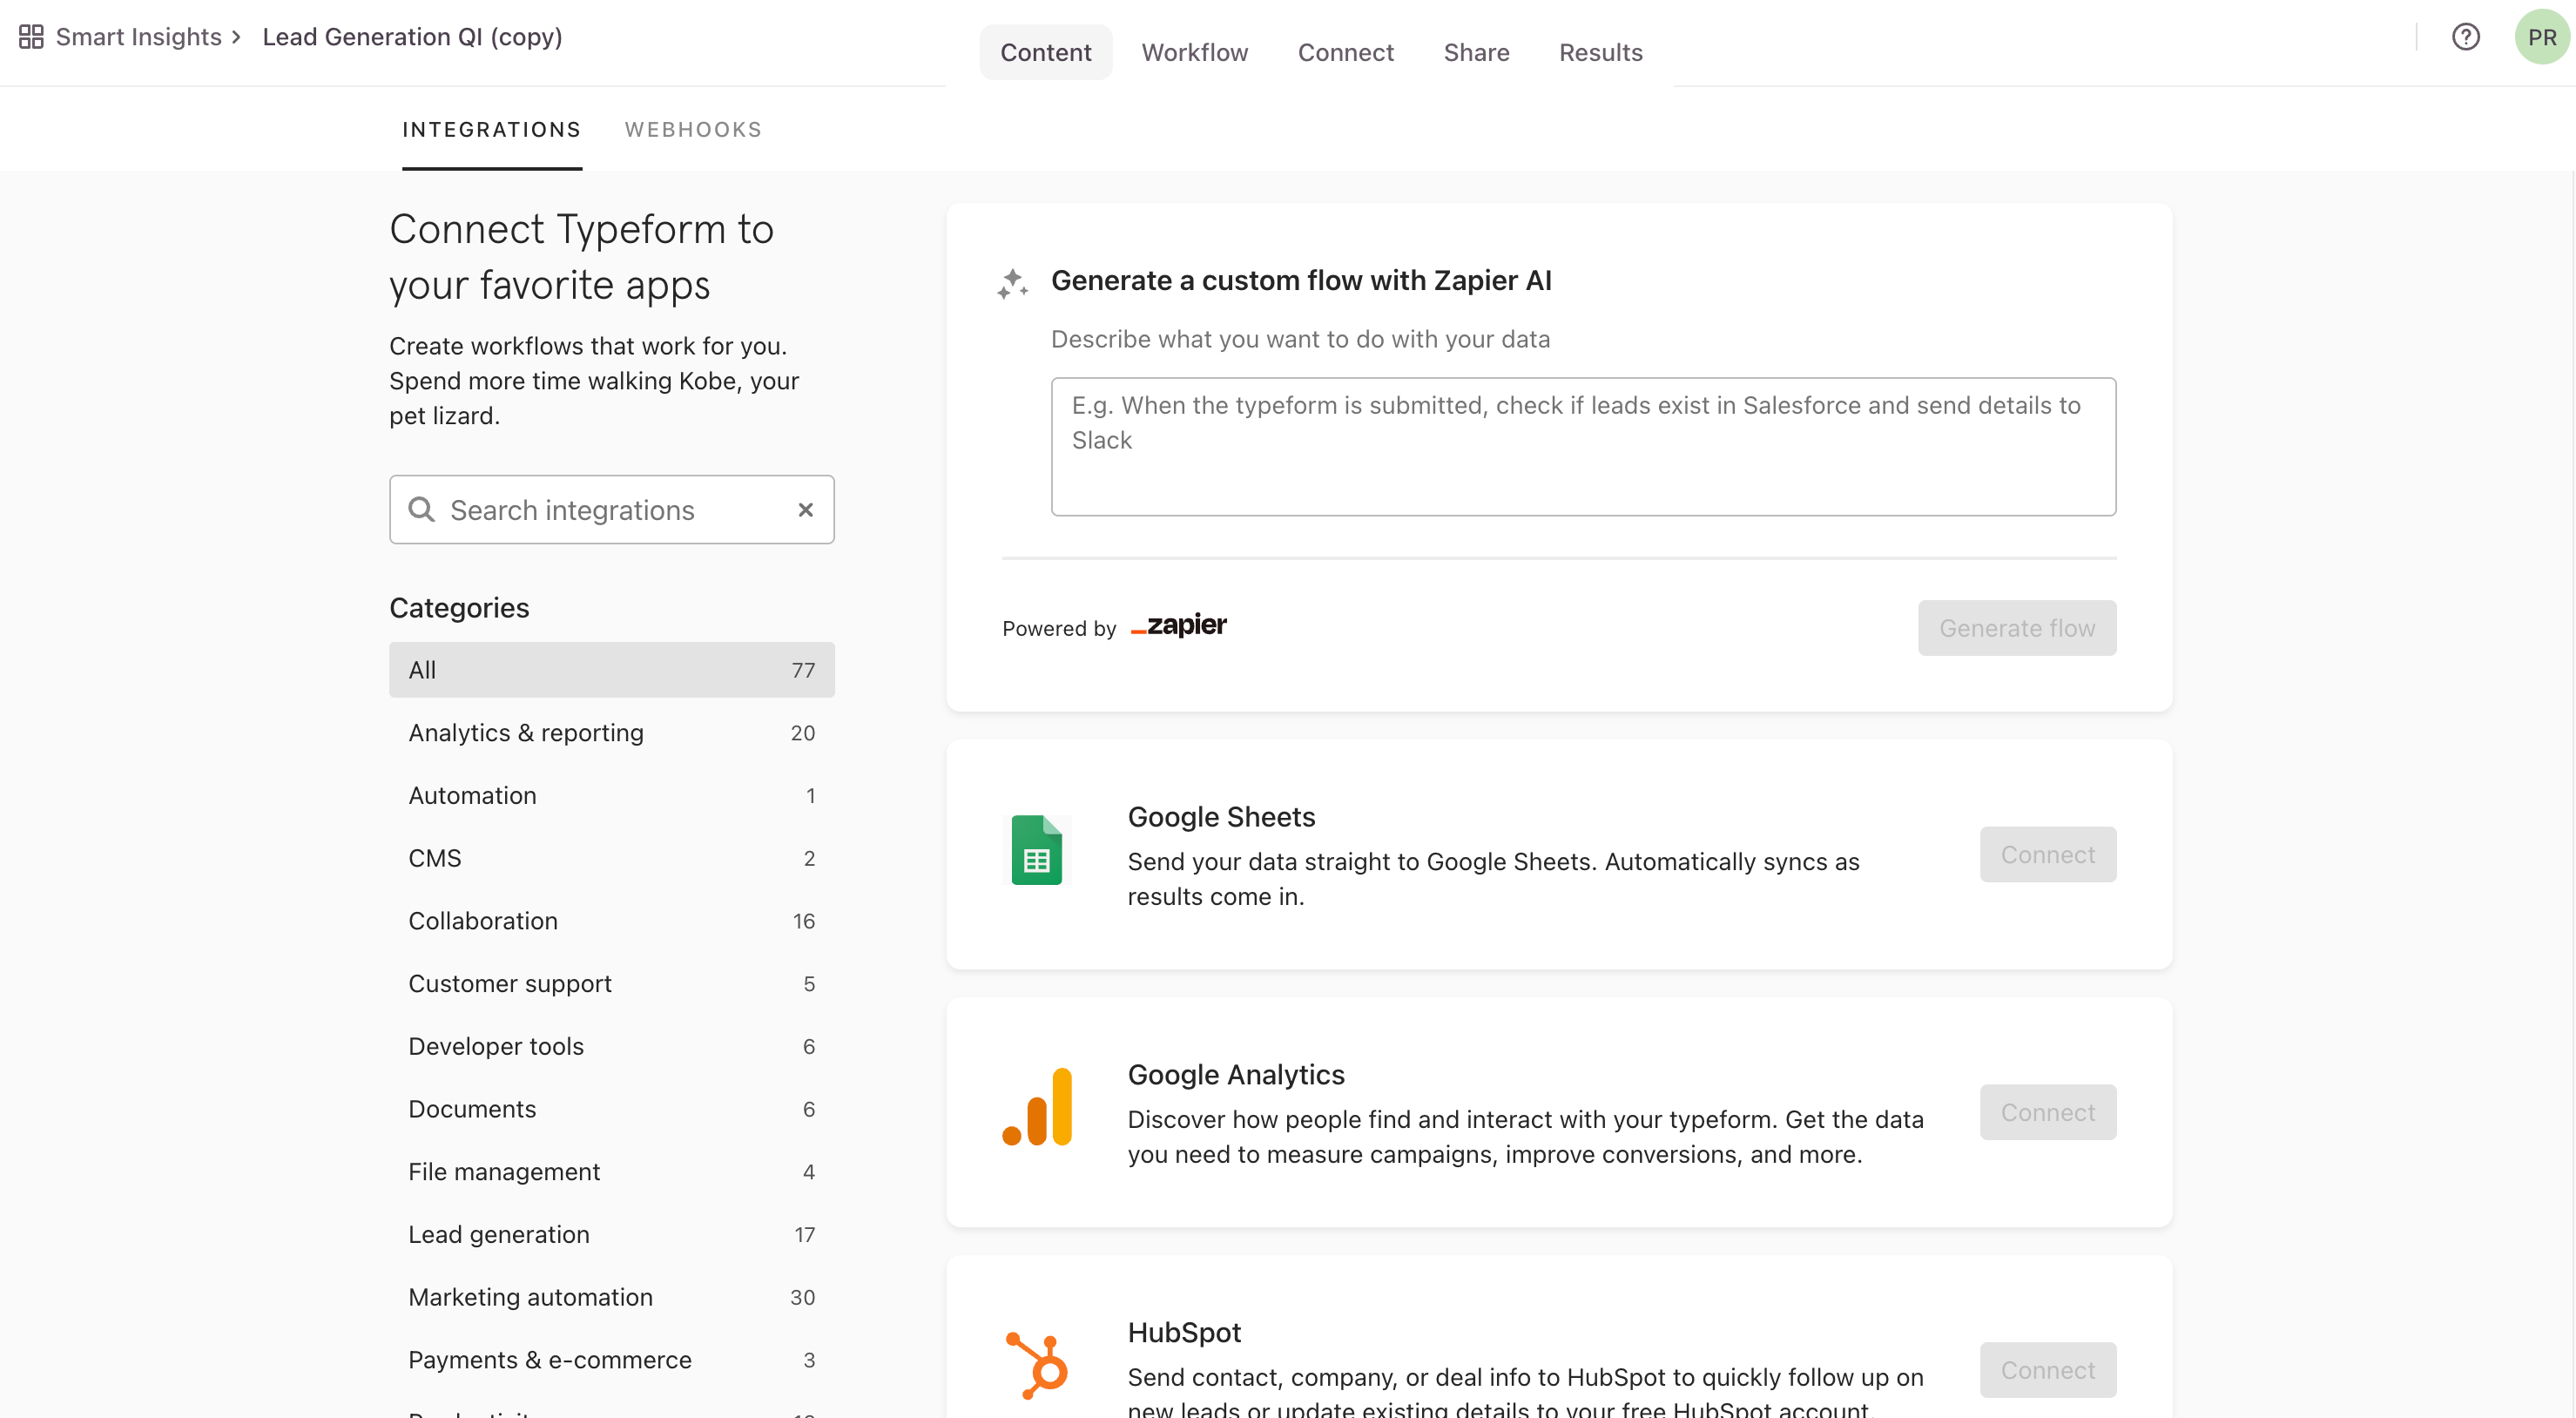Click the HubSpot heading
The width and height of the screenshot is (2576, 1418).
[x=1184, y=1333]
